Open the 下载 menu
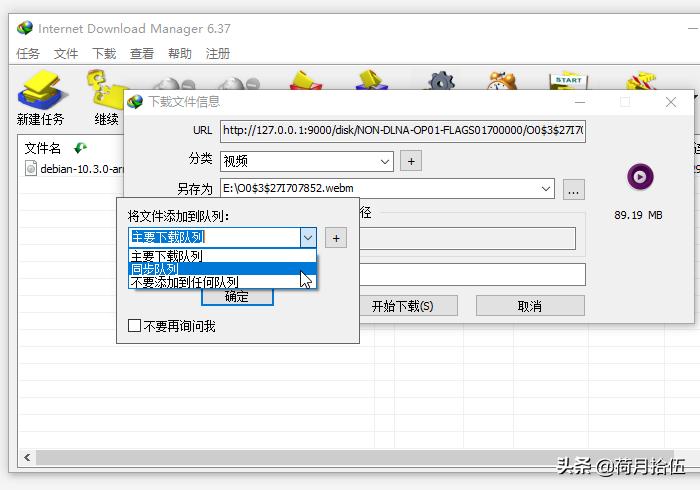 (x=104, y=54)
